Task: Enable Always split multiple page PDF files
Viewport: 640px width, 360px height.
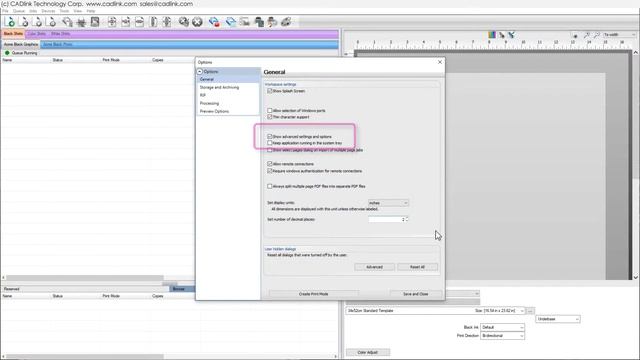Action: point(270,187)
